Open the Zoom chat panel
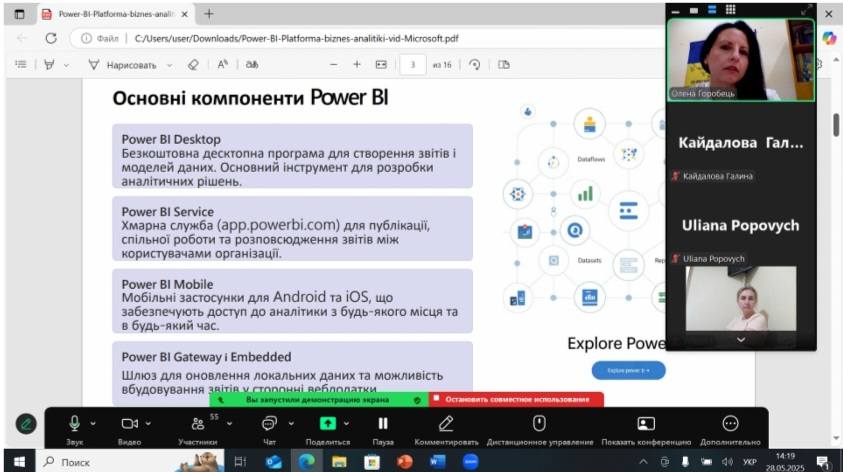This screenshot has width=843, height=472. [269, 423]
